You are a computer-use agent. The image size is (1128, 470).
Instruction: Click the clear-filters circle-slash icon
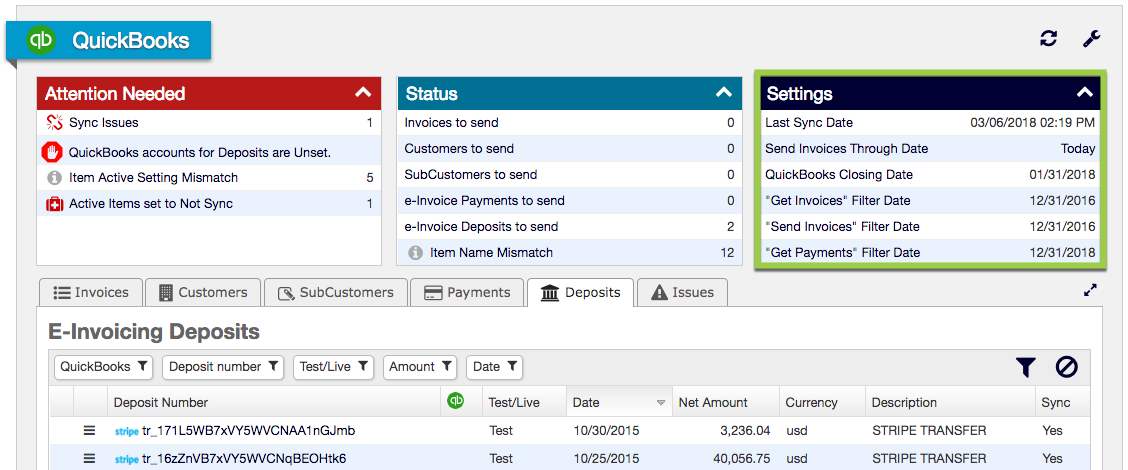1066,367
